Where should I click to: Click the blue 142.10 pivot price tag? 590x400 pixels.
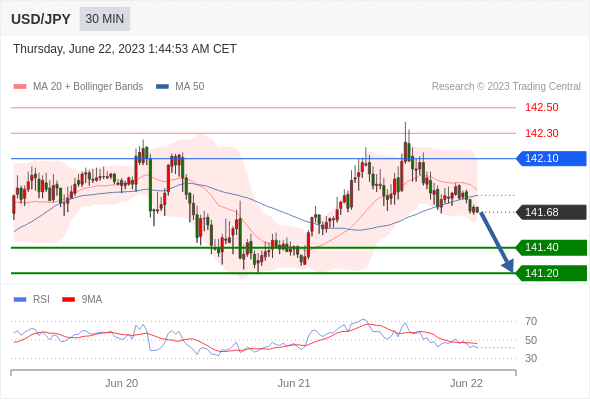pyautogui.click(x=551, y=158)
